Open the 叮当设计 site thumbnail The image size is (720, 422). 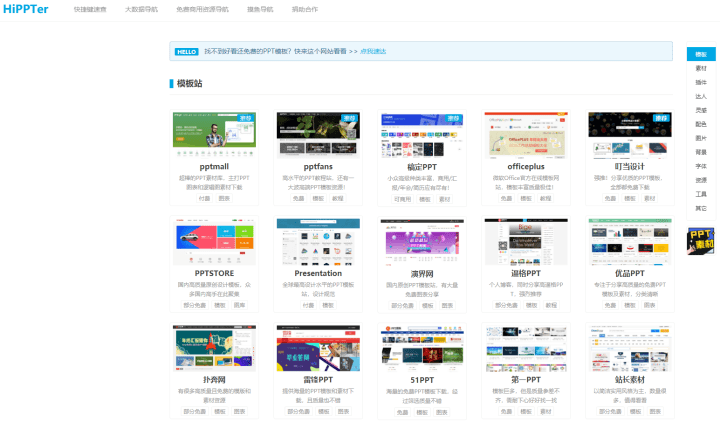pos(630,135)
